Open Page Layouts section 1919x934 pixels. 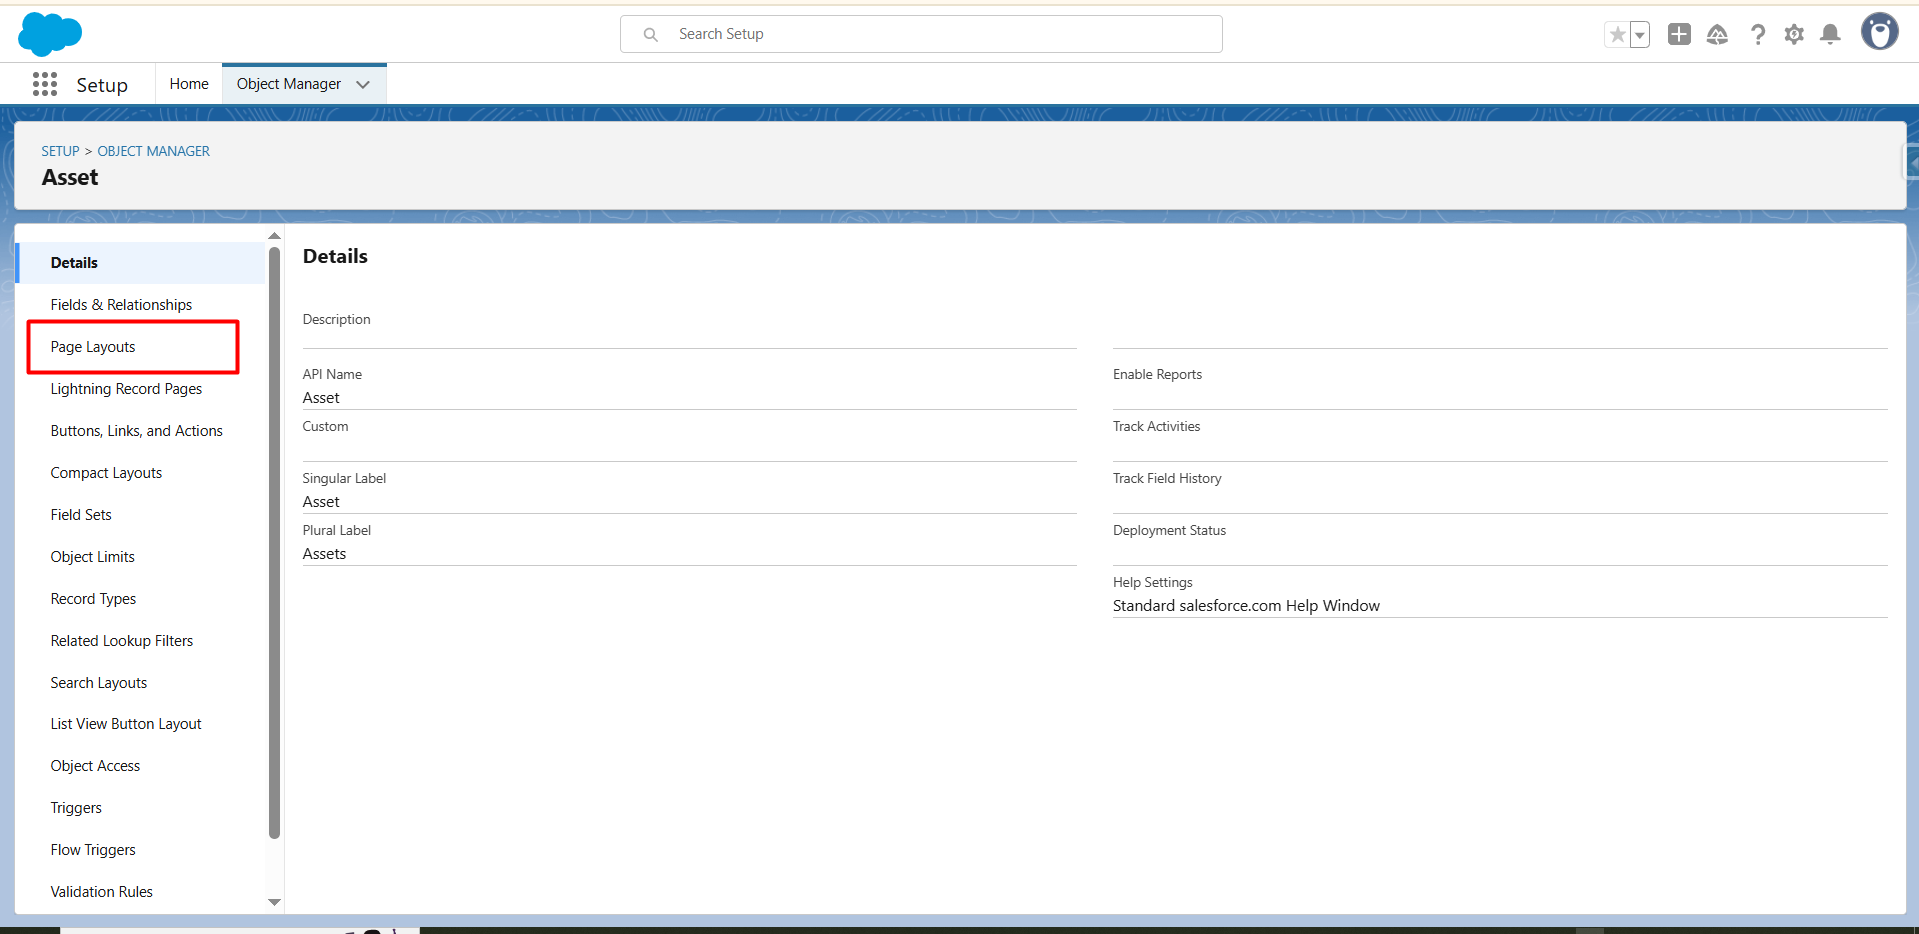pos(93,347)
